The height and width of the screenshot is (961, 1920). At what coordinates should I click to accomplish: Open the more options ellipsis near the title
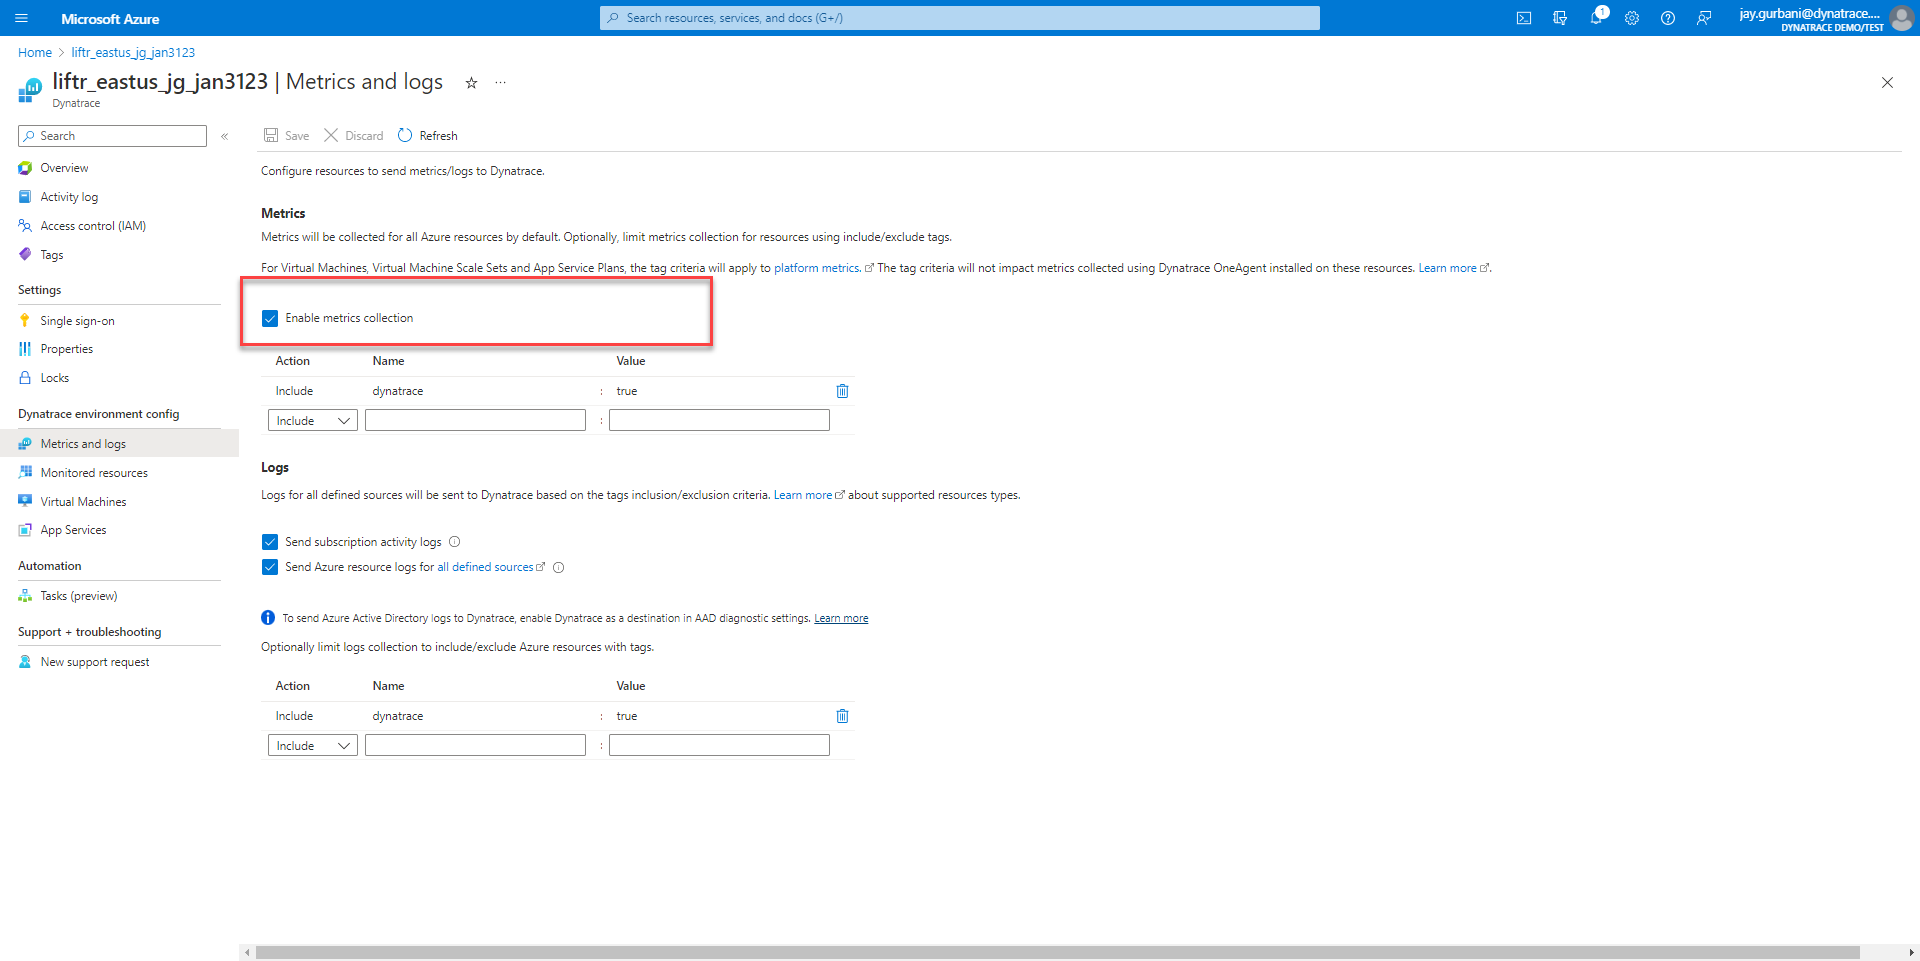[x=501, y=83]
